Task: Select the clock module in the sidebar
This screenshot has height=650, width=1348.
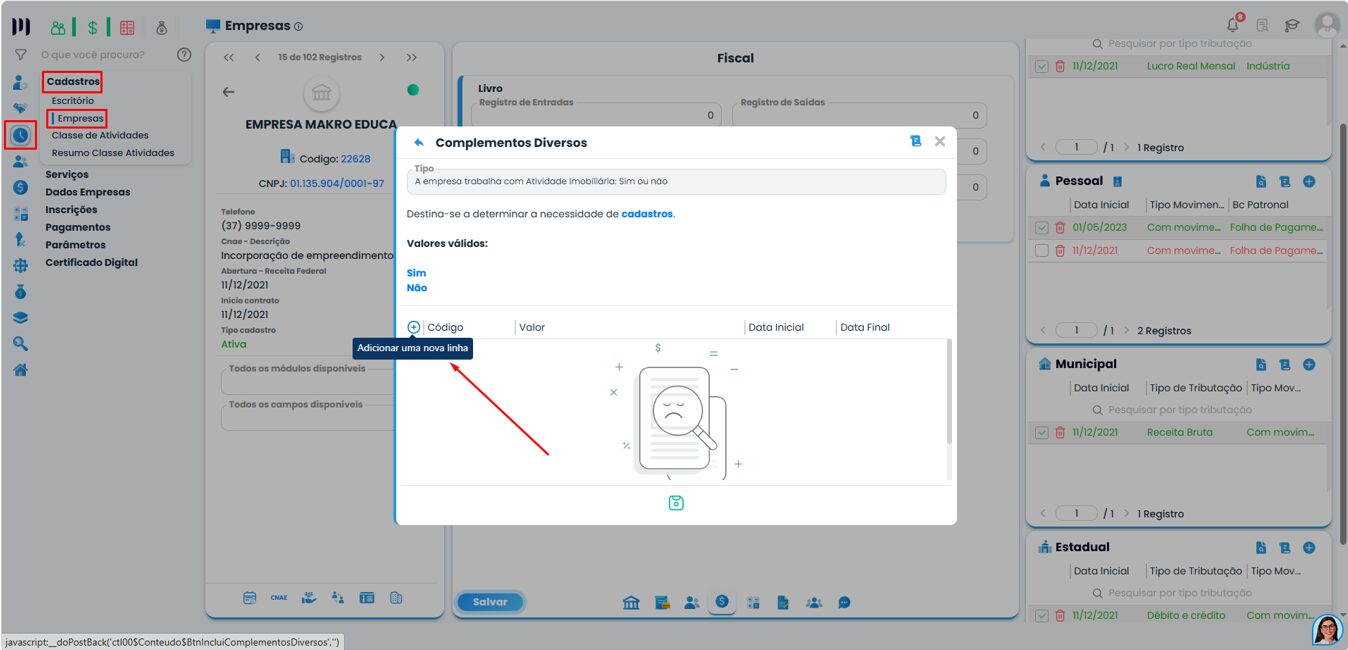Action: tap(21, 134)
